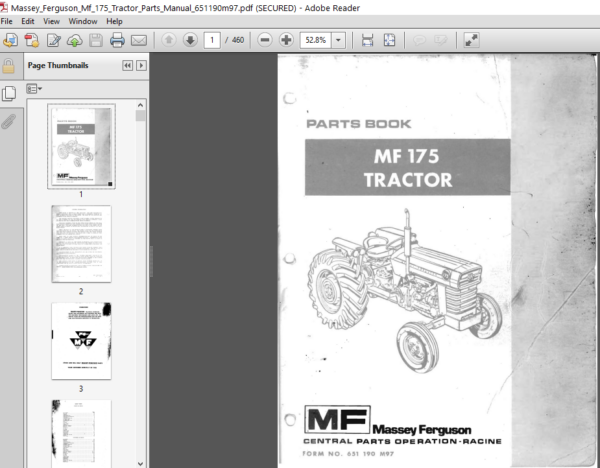Open the zoom level dropdown arrow
The width and height of the screenshot is (600, 468).
(338, 40)
